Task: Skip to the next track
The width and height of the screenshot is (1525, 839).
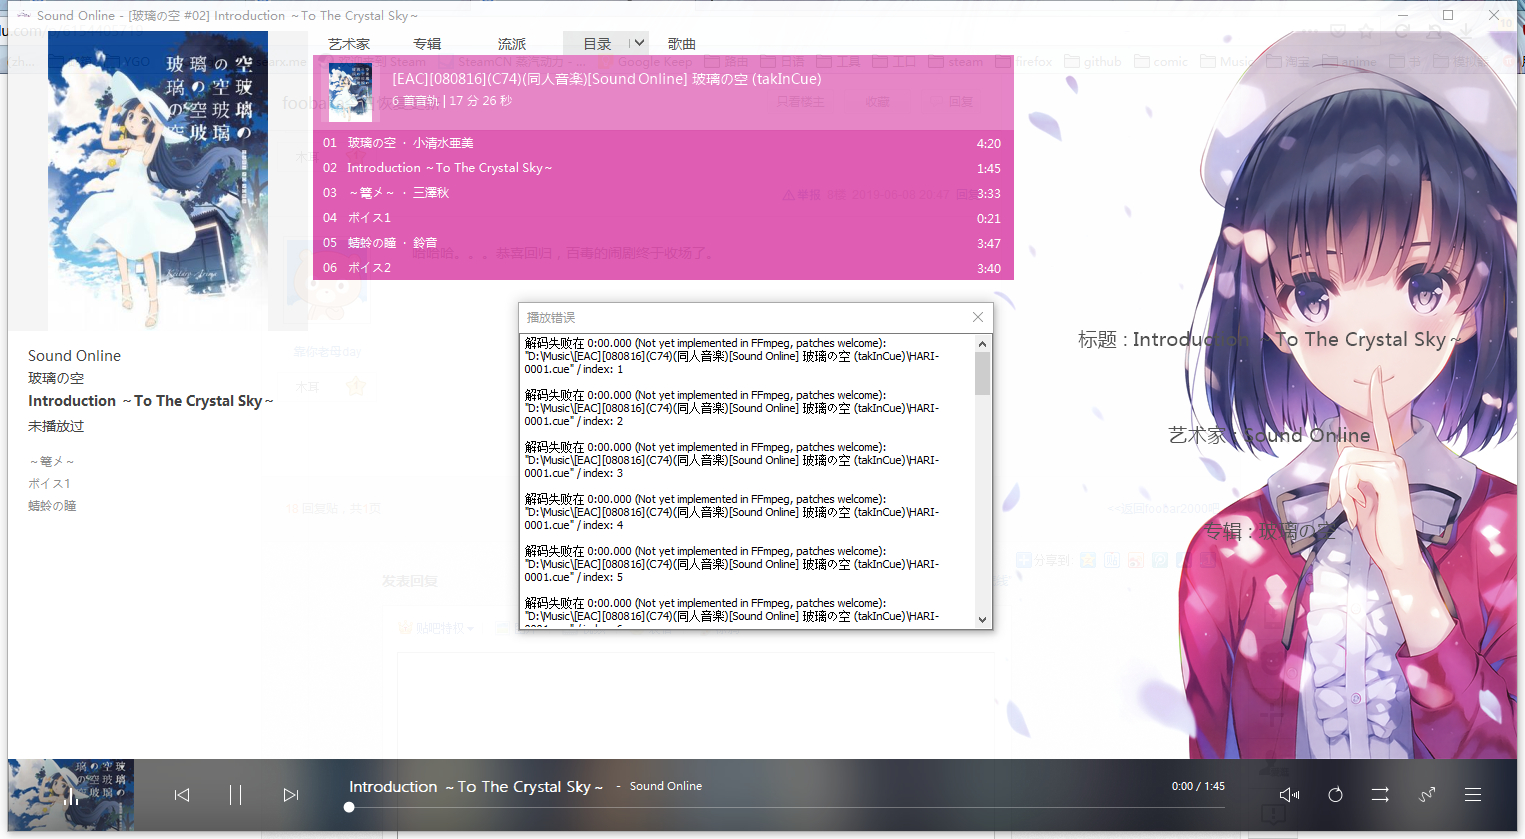Action: pos(291,795)
